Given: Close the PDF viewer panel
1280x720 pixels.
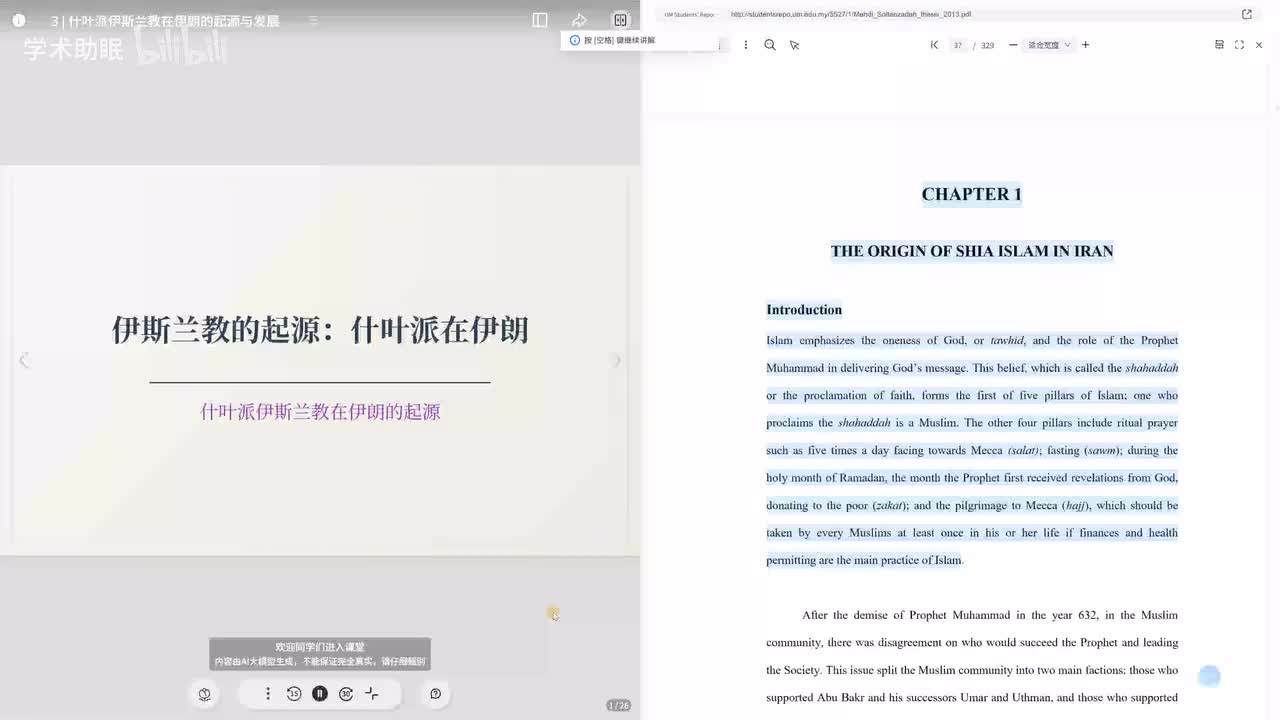Looking at the screenshot, I should pyautogui.click(x=1259, y=45).
